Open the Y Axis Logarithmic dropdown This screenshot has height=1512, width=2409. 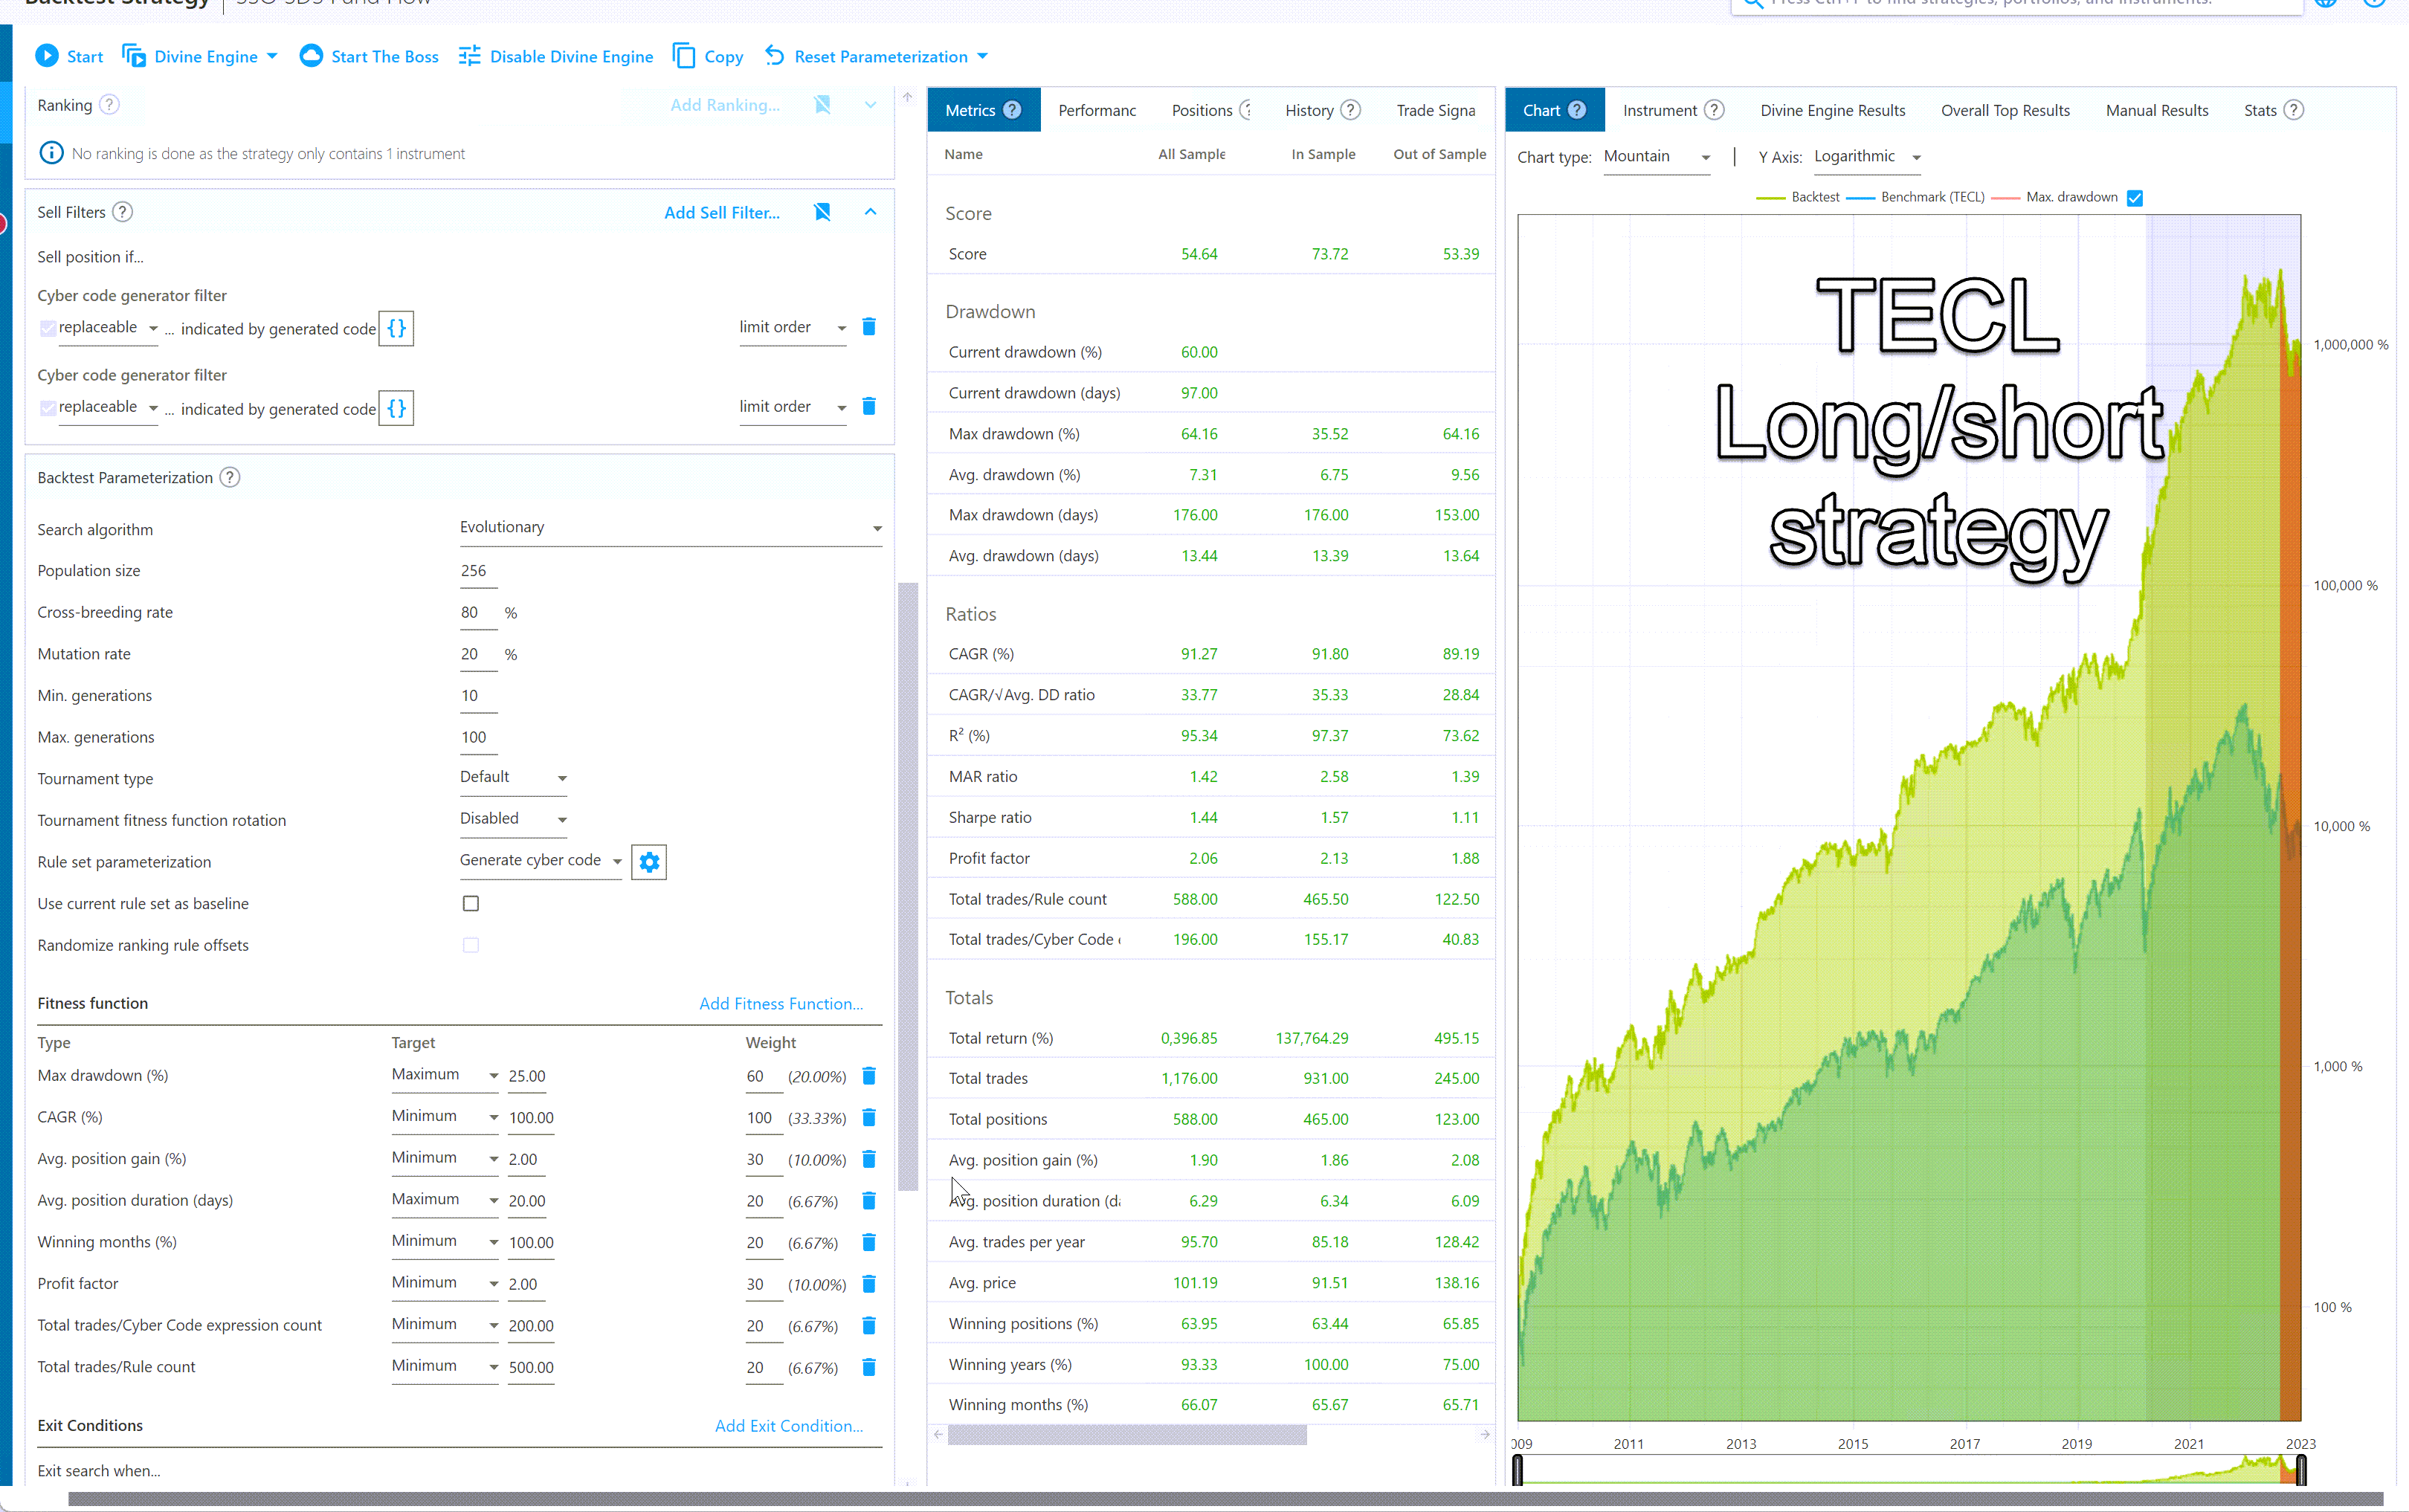point(1868,157)
